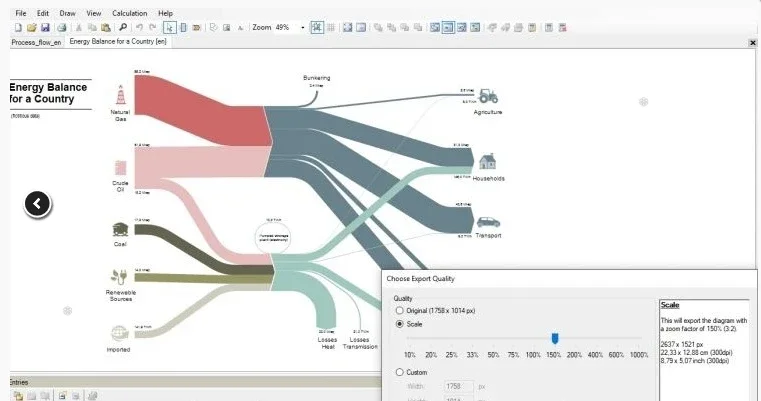Save diagram with floppy disk icon
Image resolution: width=761 pixels, height=401 pixels.
(45, 28)
